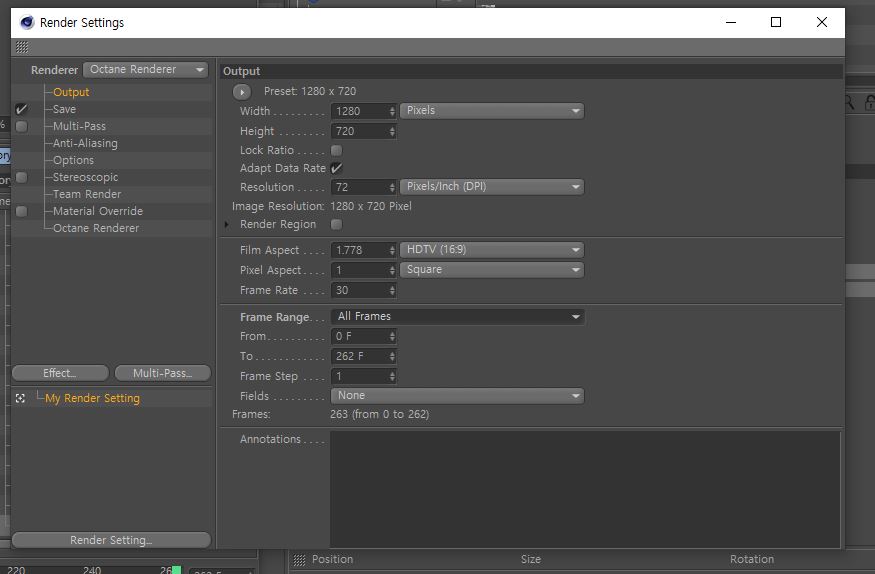875x574 pixels.
Task: Open the HDTV (16:9) film aspect dropdown
Action: click(x=492, y=250)
